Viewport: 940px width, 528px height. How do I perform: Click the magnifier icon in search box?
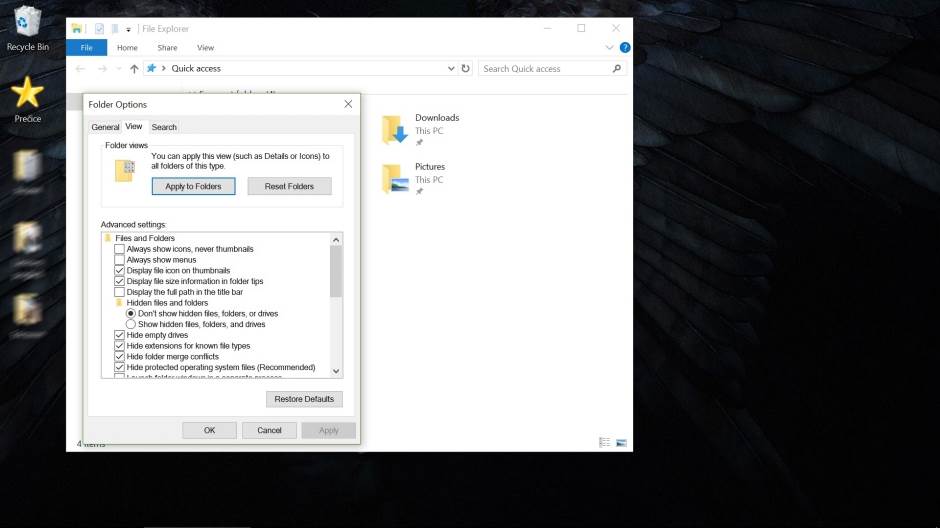coord(616,69)
